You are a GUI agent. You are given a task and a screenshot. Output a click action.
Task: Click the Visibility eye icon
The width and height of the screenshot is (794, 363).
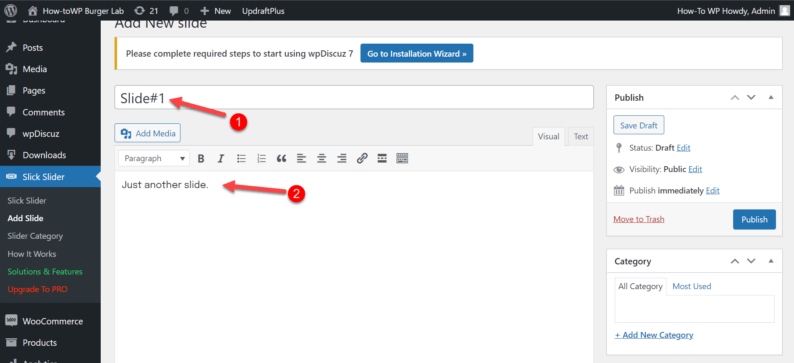tap(619, 170)
